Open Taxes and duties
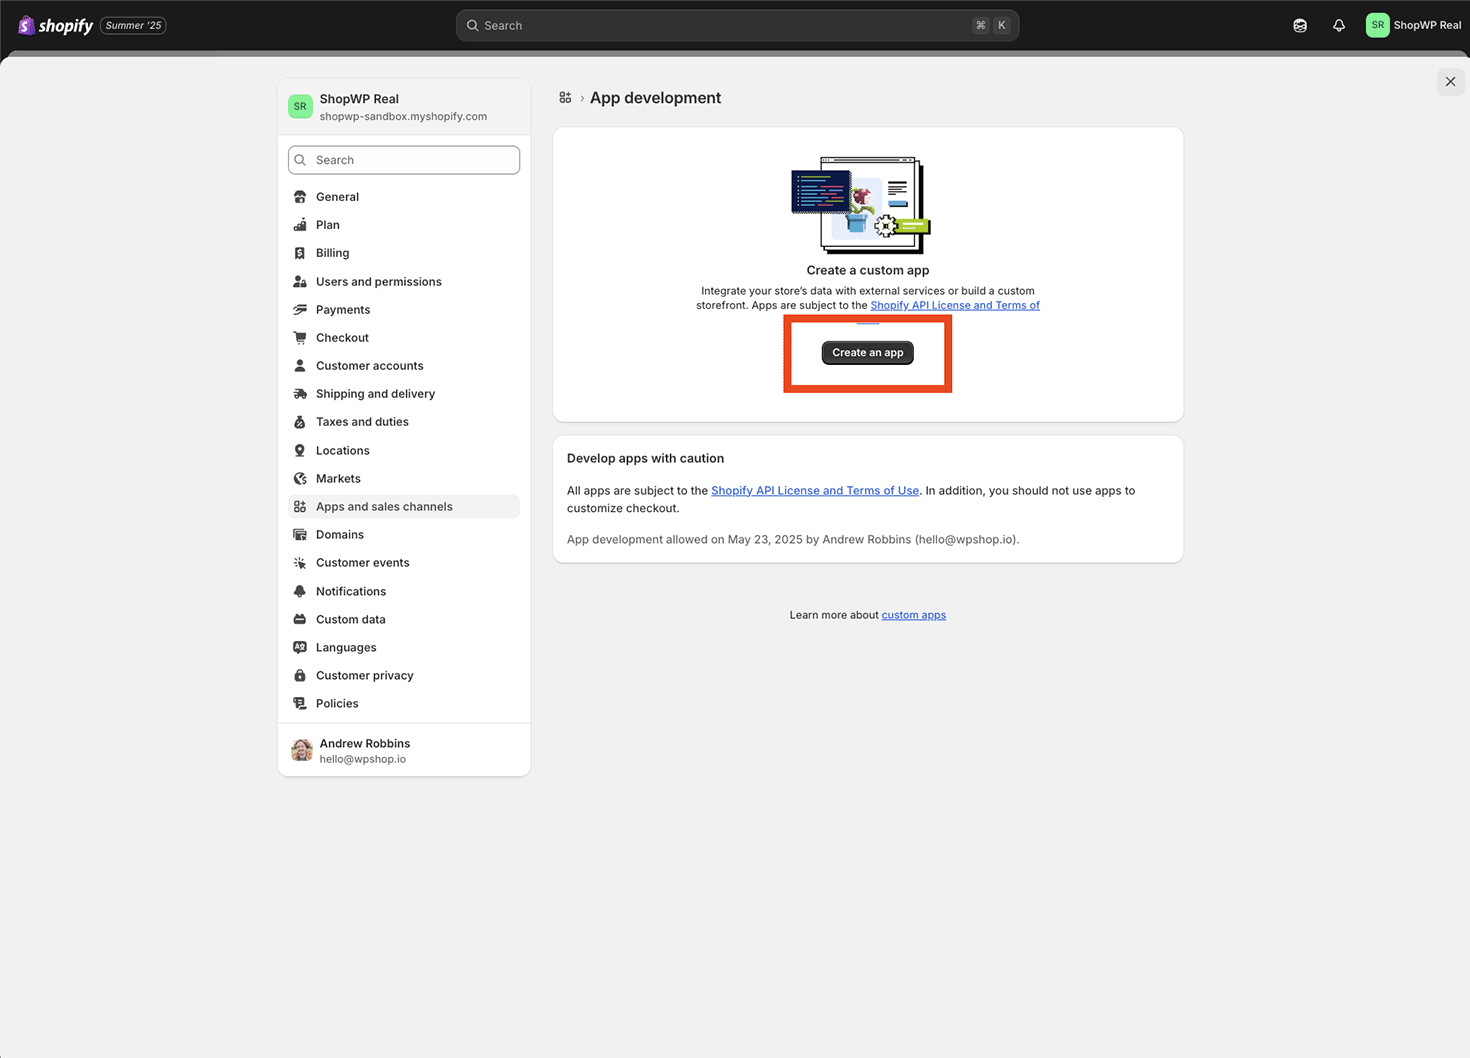The height and width of the screenshot is (1058, 1470). click(x=404, y=422)
